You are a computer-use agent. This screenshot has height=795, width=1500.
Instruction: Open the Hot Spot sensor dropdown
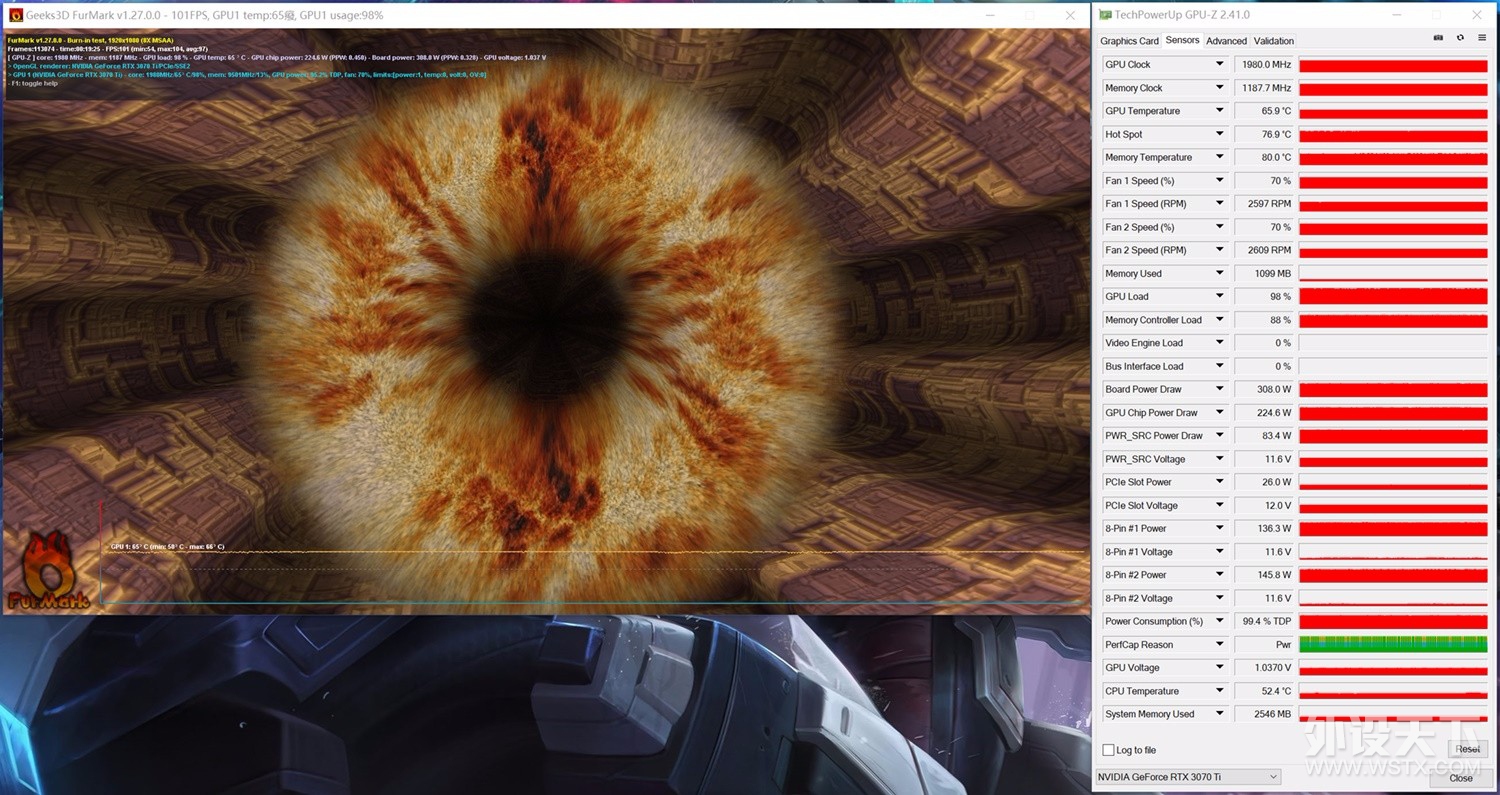pyautogui.click(x=1219, y=134)
